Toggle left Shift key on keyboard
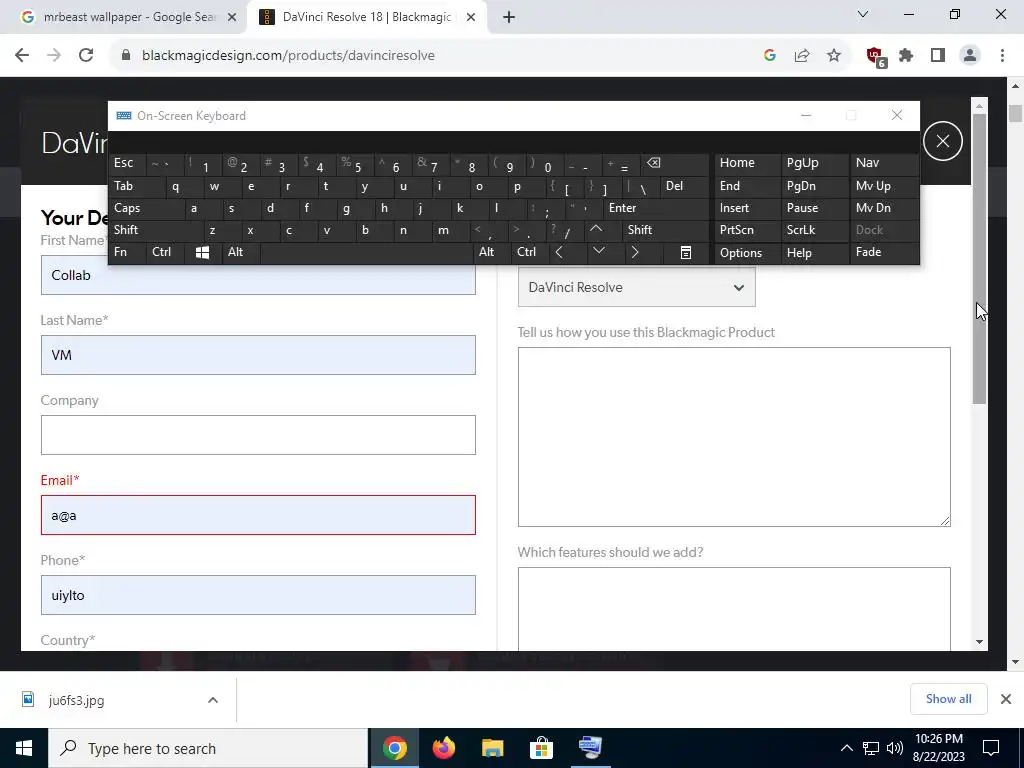Image resolution: width=1024 pixels, height=768 pixels. [155, 230]
